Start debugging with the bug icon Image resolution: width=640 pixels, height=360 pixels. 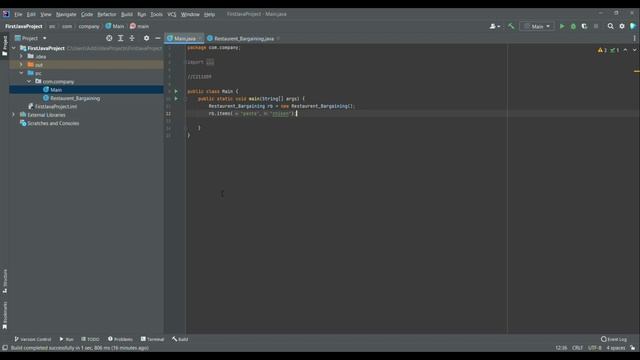click(573, 26)
